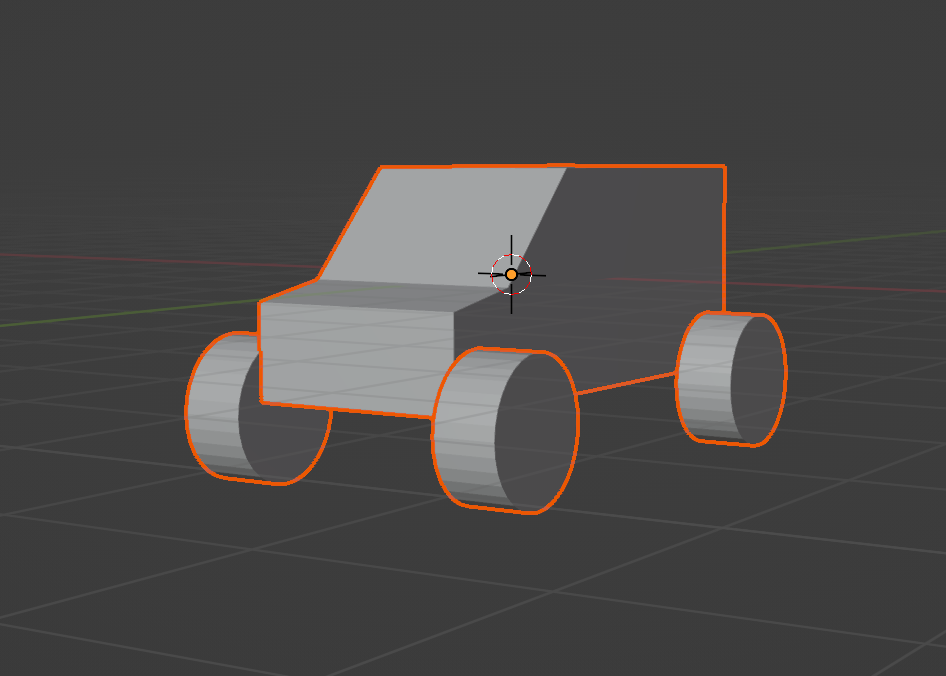The image size is (946, 676).
Task: Click the hood top face of the car
Action: pyautogui.click(x=380, y=293)
